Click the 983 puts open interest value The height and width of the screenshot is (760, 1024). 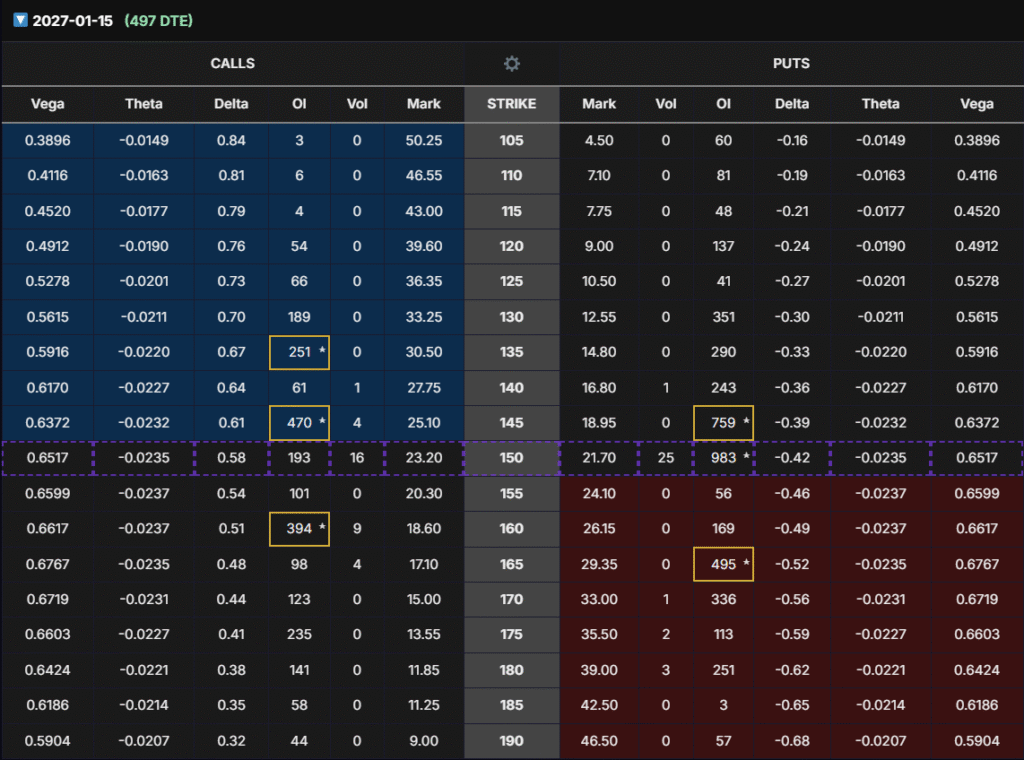(723, 458)
